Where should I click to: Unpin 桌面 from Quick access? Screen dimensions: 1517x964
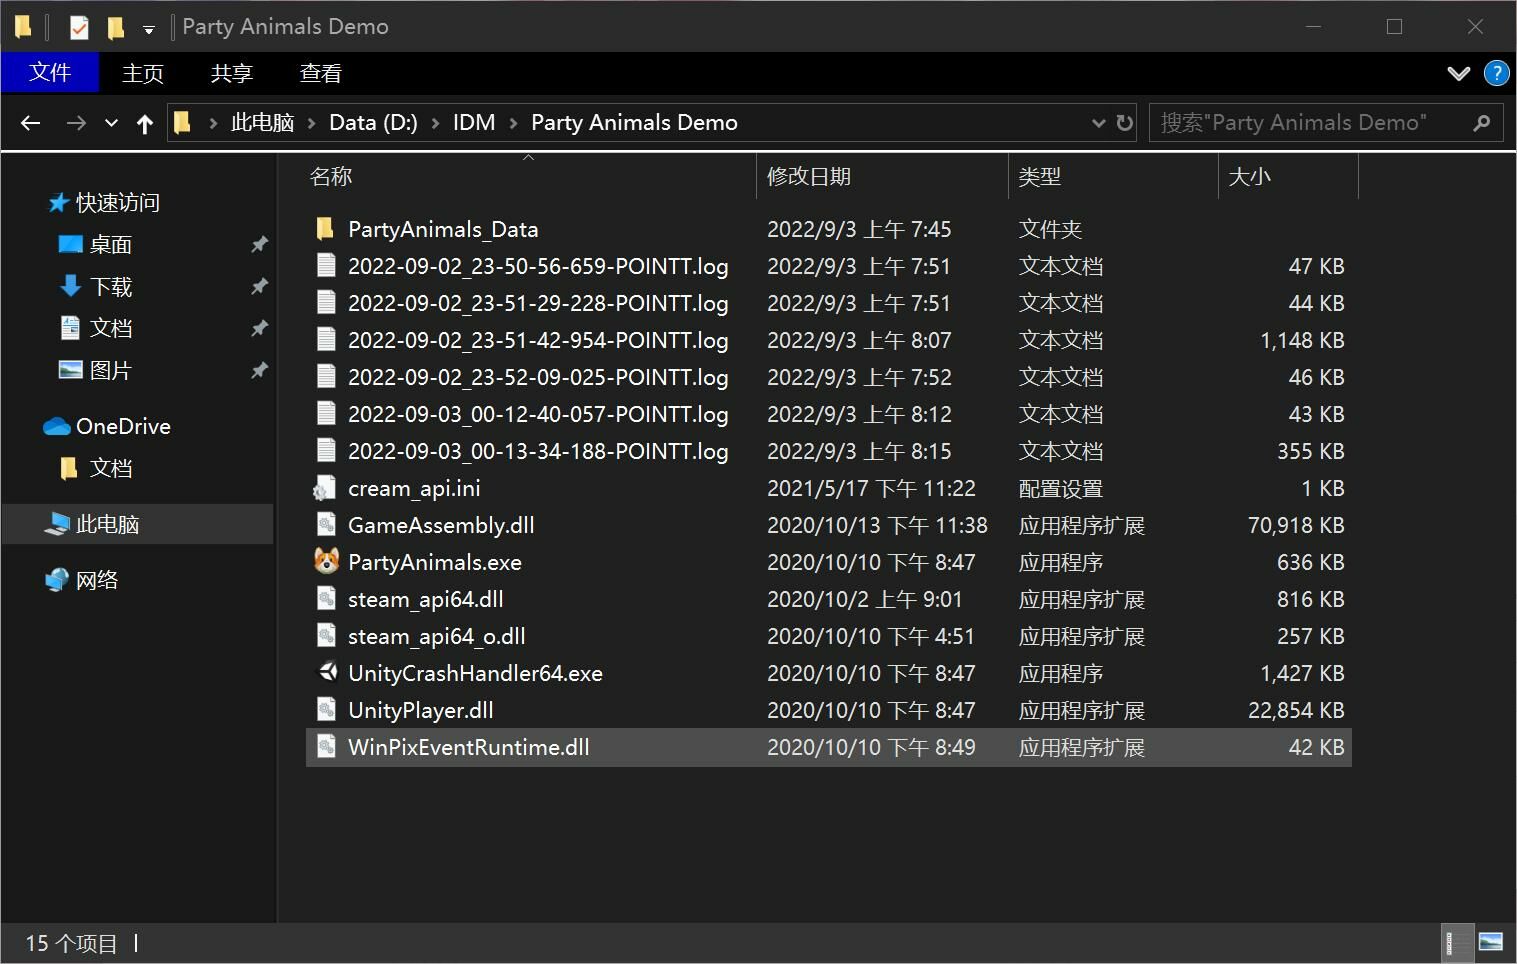(x=259, y=244)
